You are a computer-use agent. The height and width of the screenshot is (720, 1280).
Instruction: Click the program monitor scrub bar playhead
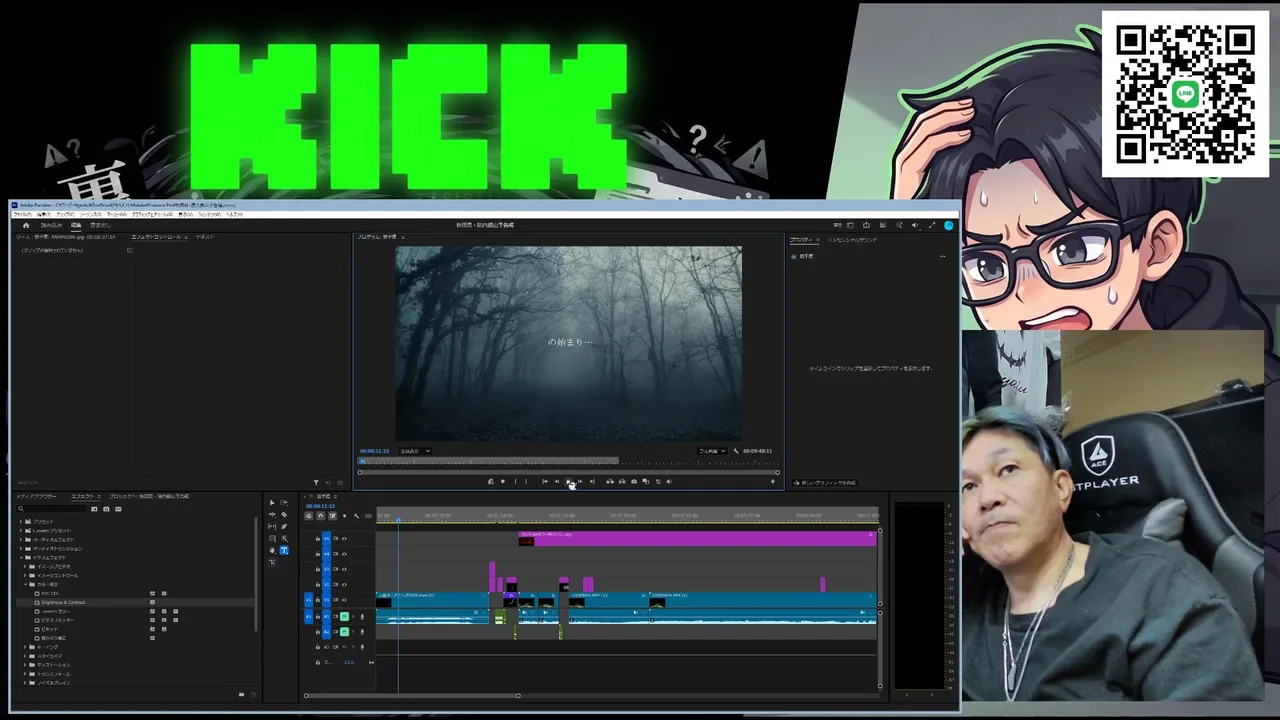point(363,461)
